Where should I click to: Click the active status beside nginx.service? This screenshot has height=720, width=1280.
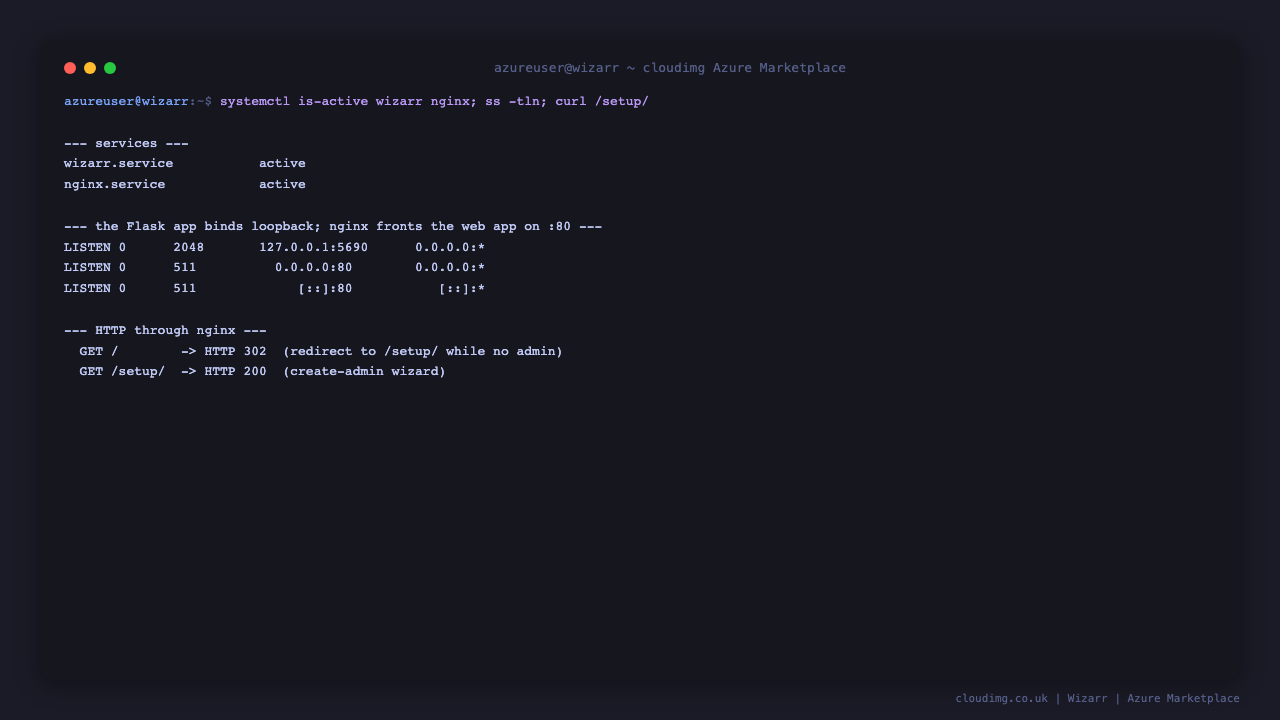pos(282,184)
